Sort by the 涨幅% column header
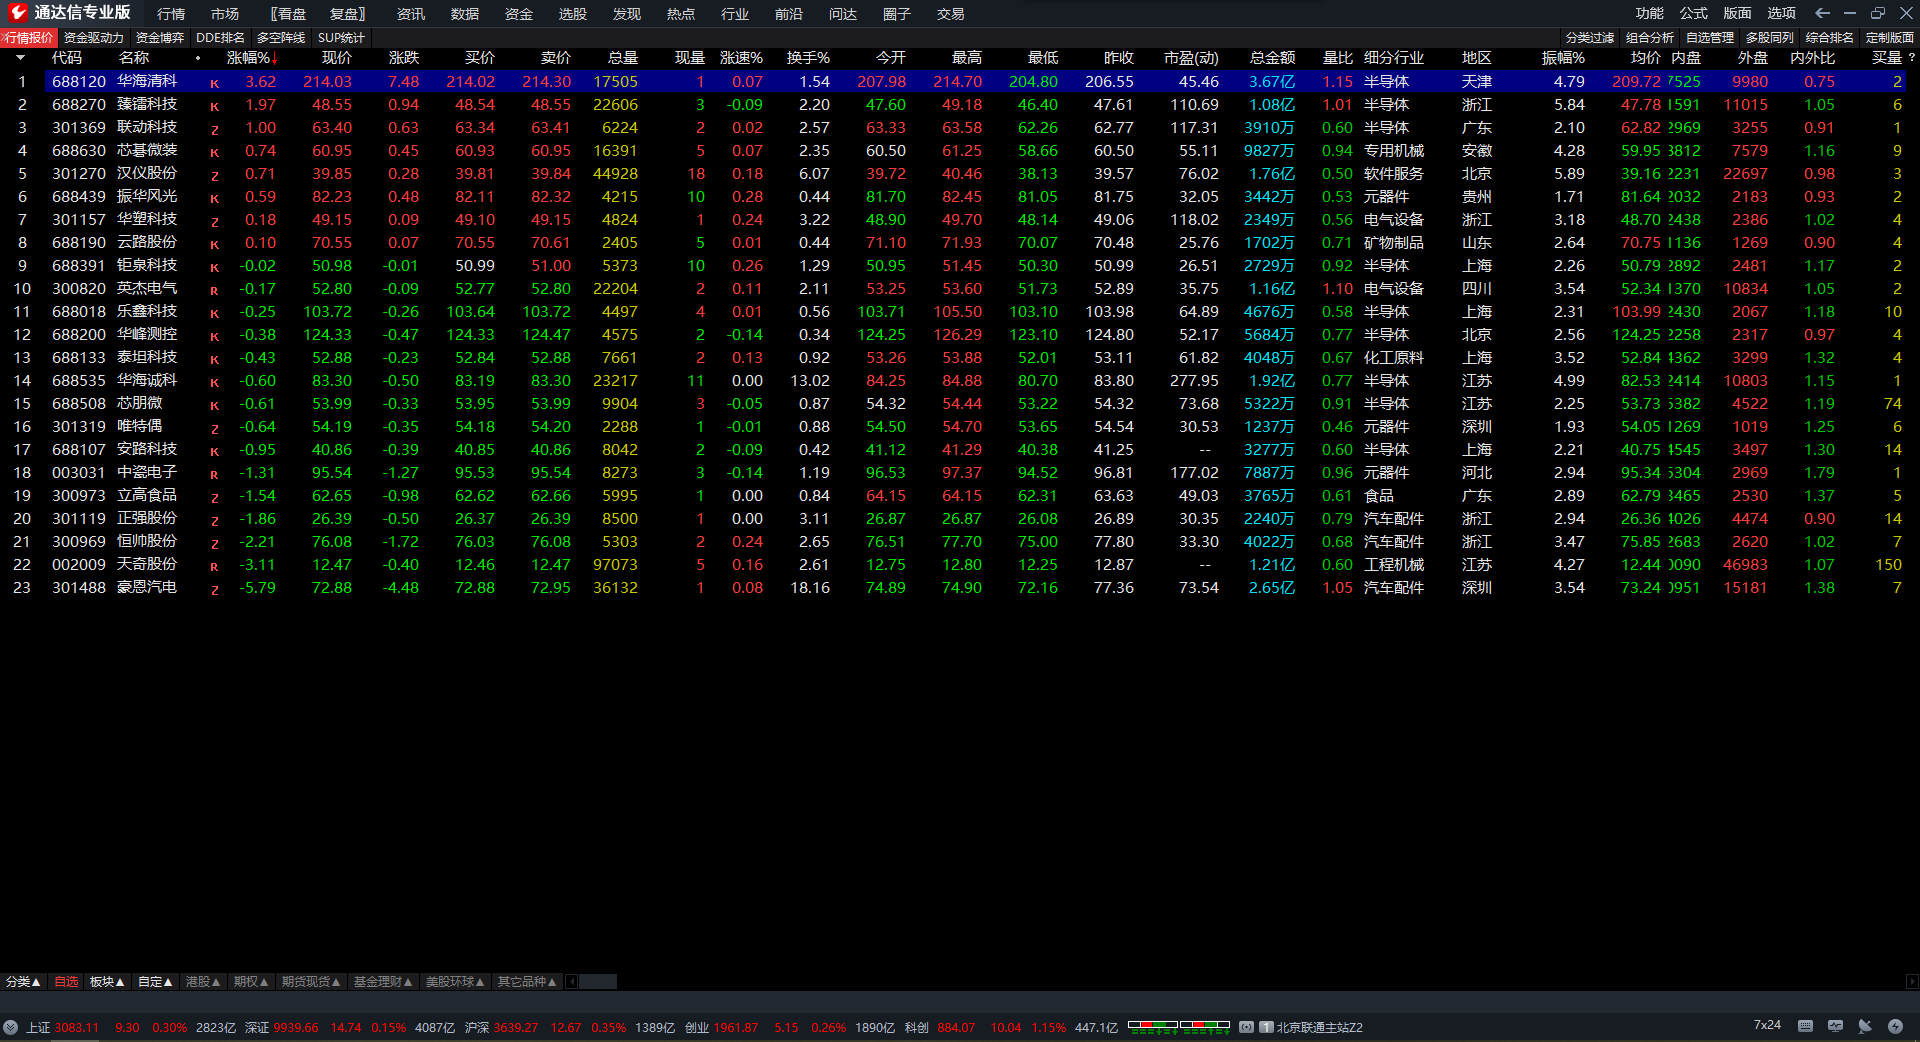 pyautogui.click(x=252, y=58)
